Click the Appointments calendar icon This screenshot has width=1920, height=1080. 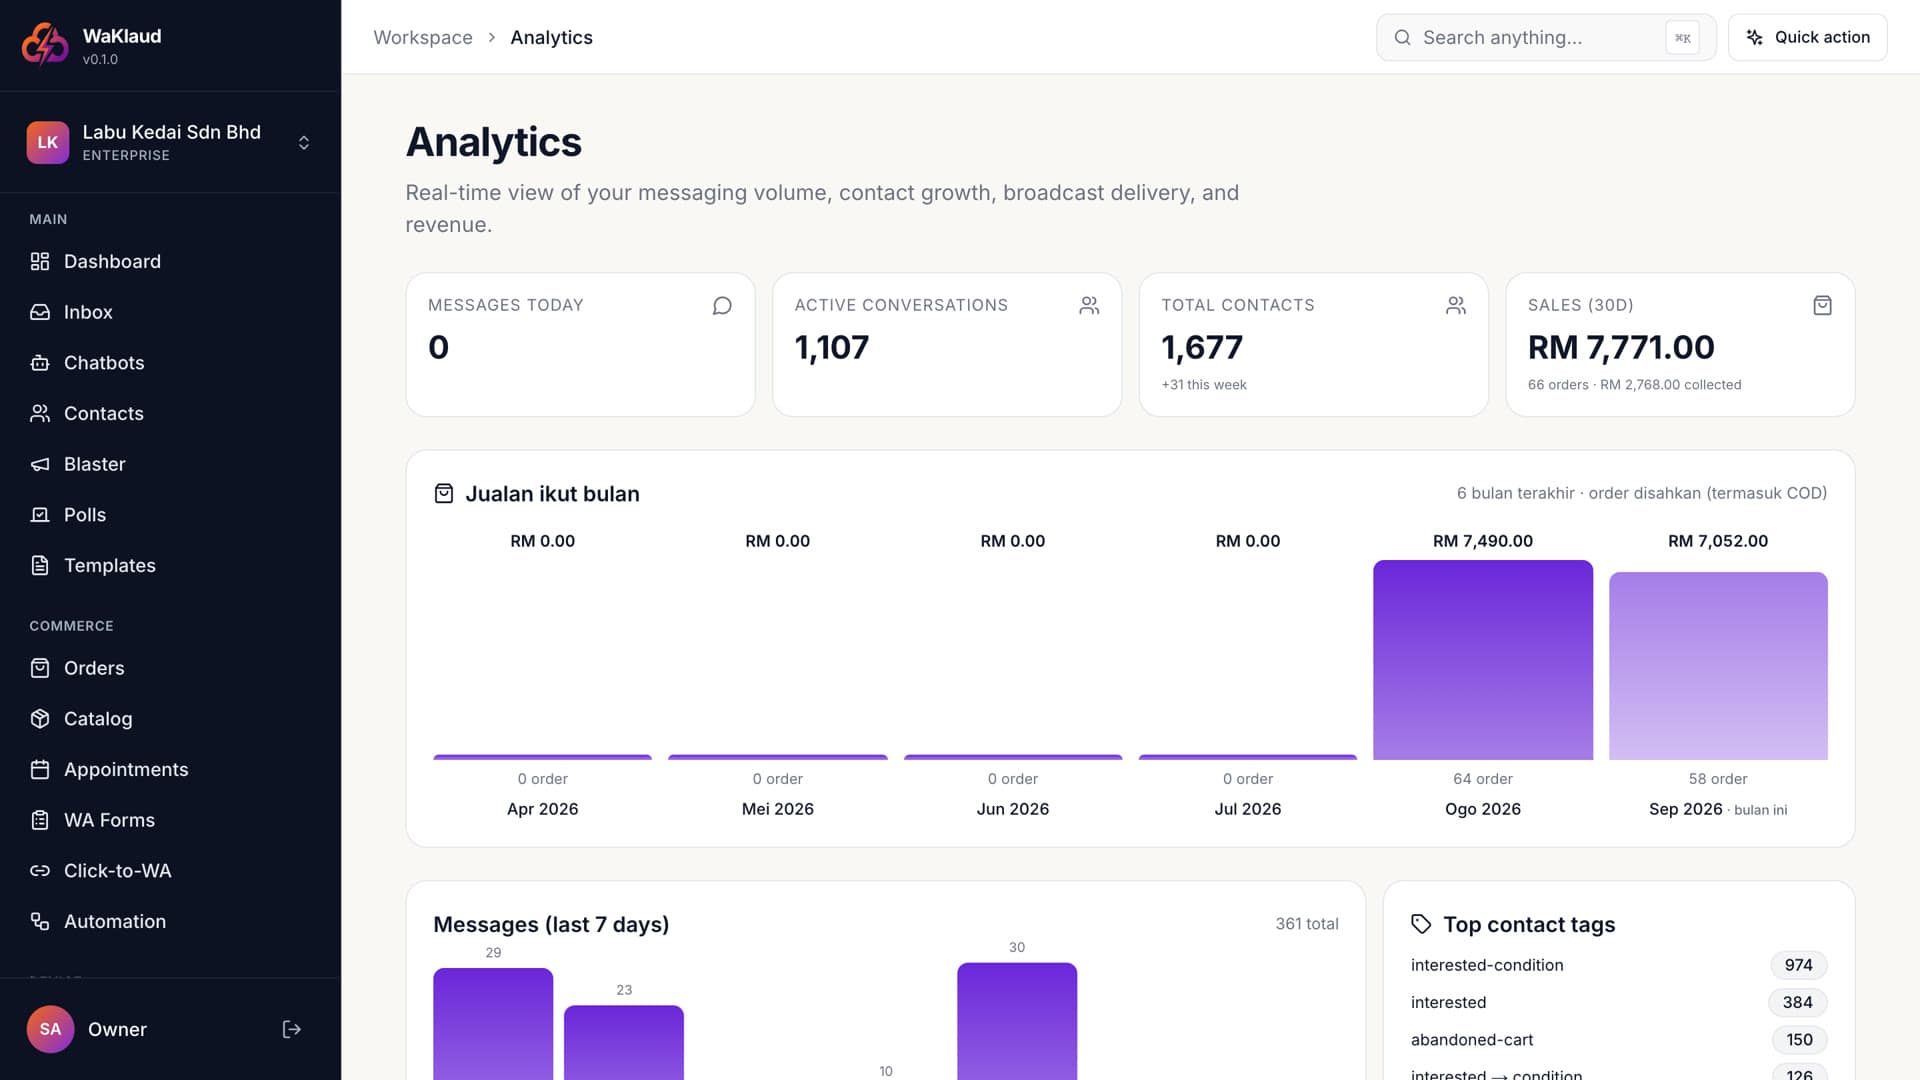(40, 769)
